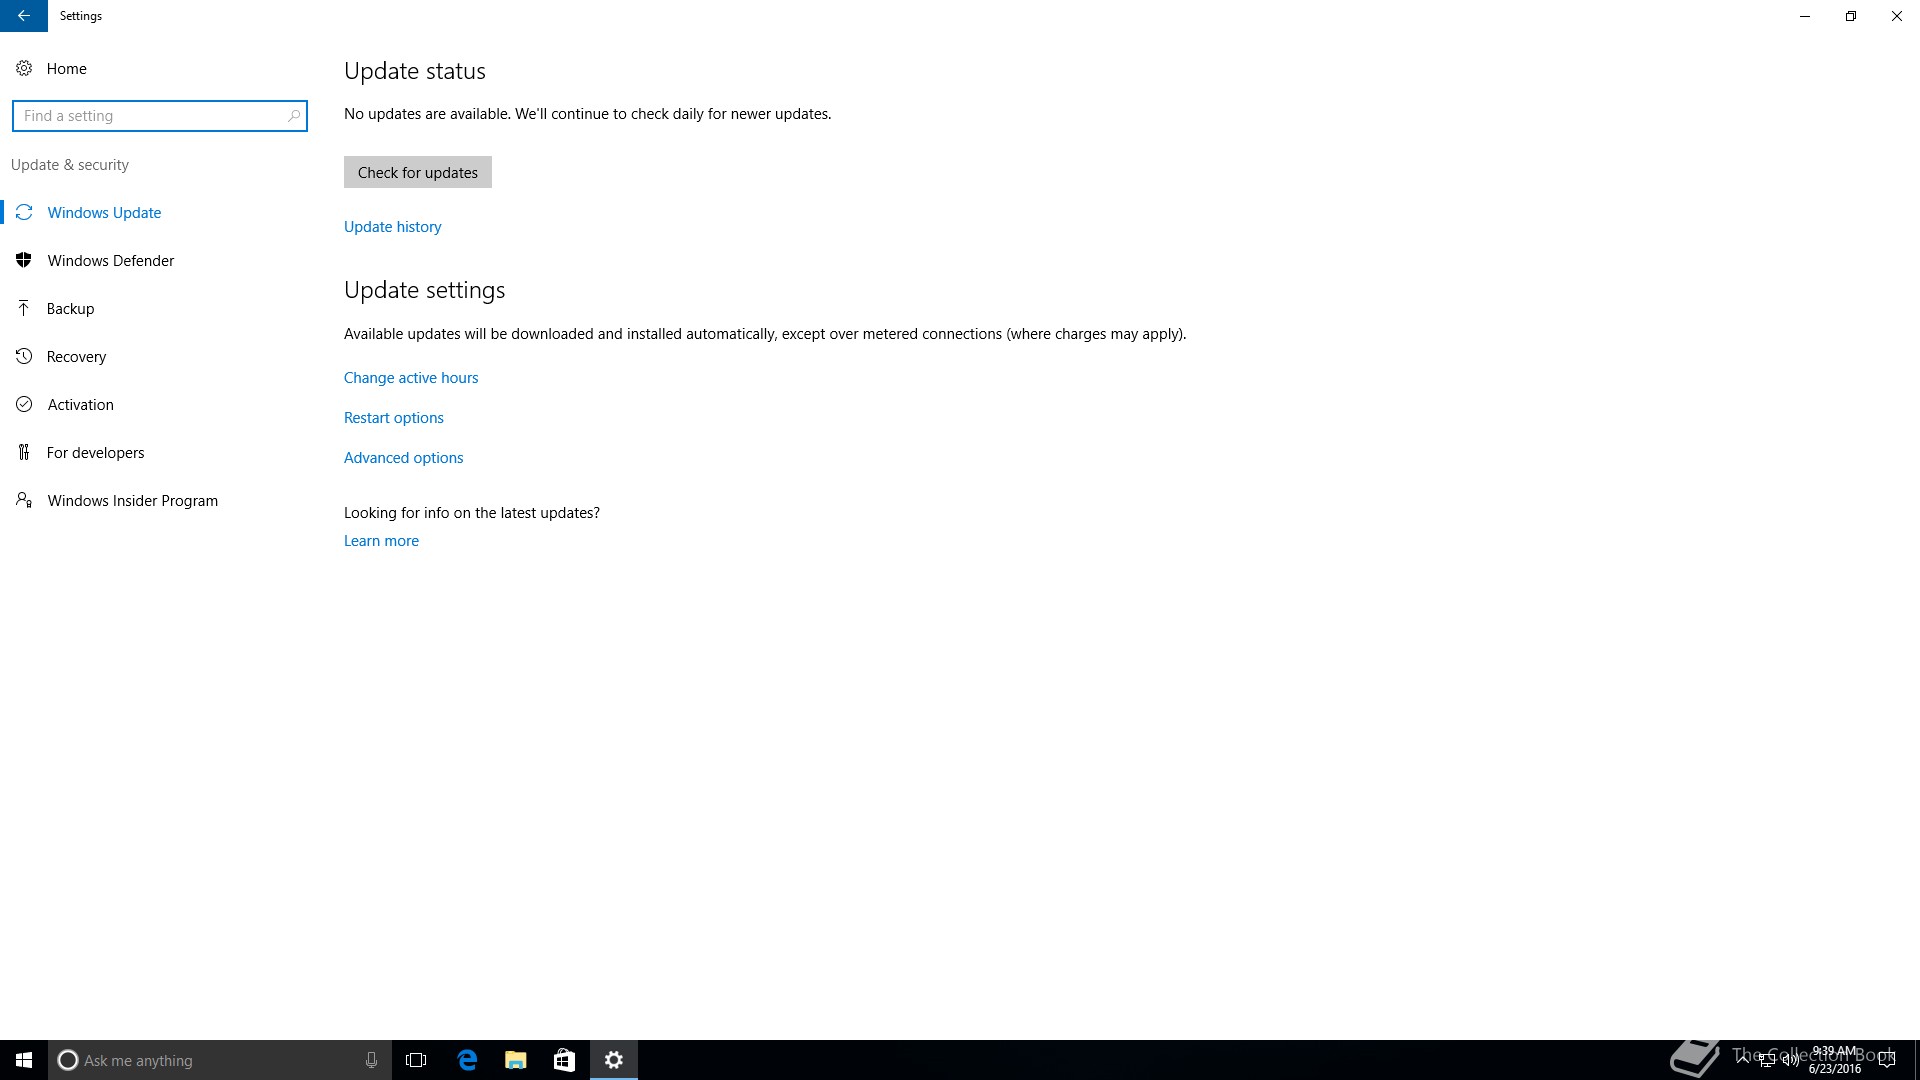Click the taskbar clock and date
The image size is (1920, 1080).
1835,1060
